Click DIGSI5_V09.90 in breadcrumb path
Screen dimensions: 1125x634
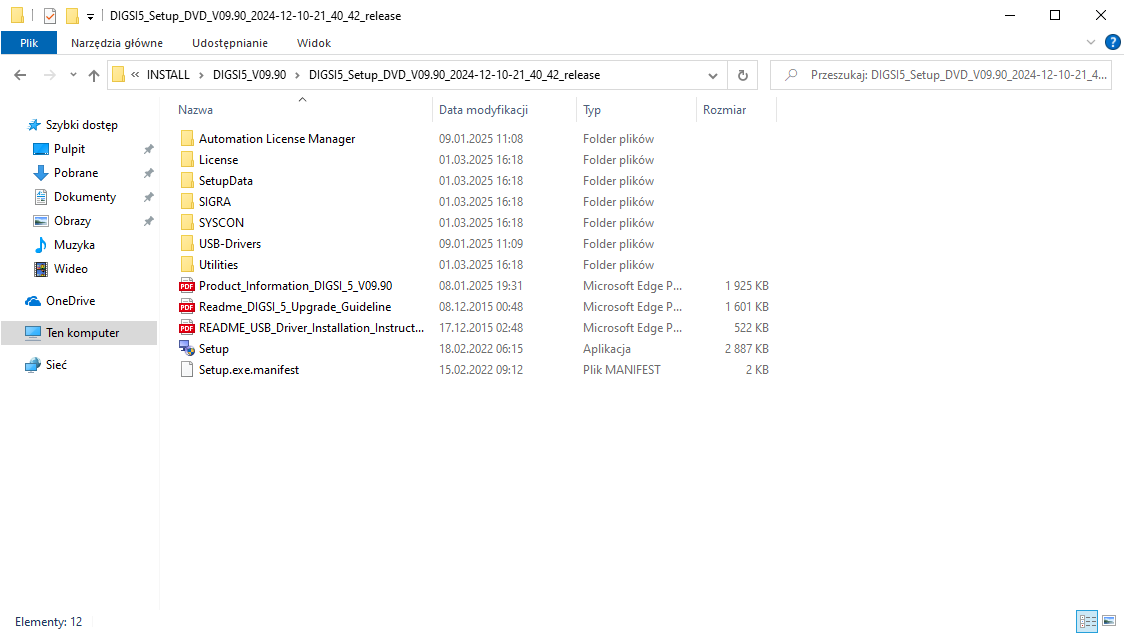(x=249, y=75)
